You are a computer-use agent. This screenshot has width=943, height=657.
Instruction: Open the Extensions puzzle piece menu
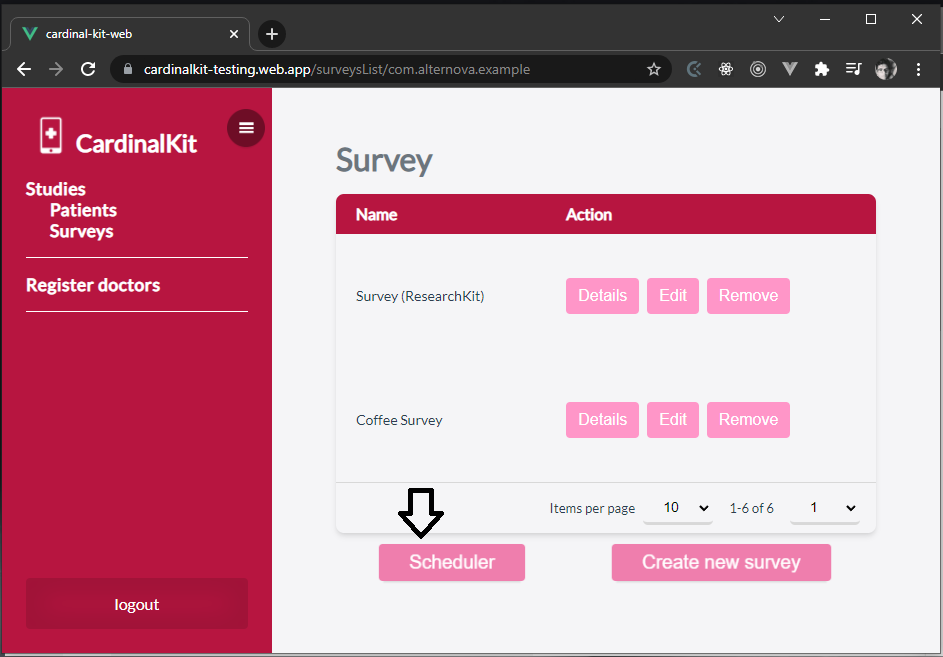pyautogui.click(x=821, y=70)
